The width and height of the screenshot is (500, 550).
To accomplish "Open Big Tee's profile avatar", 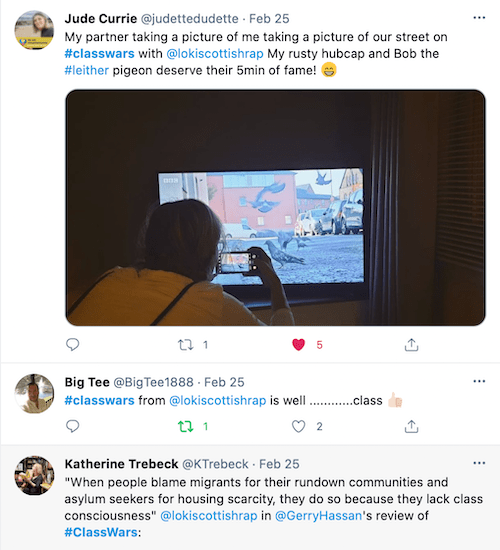I will (x=34, y=394).
